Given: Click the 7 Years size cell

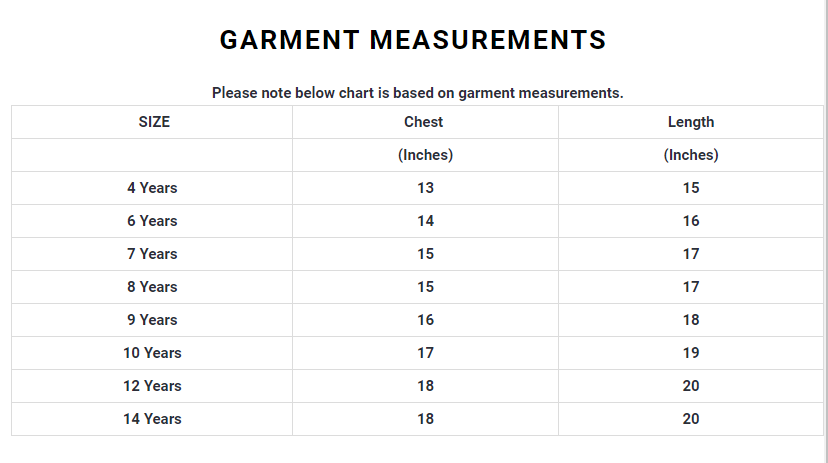Looking at the screenshot, I should 152,254.
